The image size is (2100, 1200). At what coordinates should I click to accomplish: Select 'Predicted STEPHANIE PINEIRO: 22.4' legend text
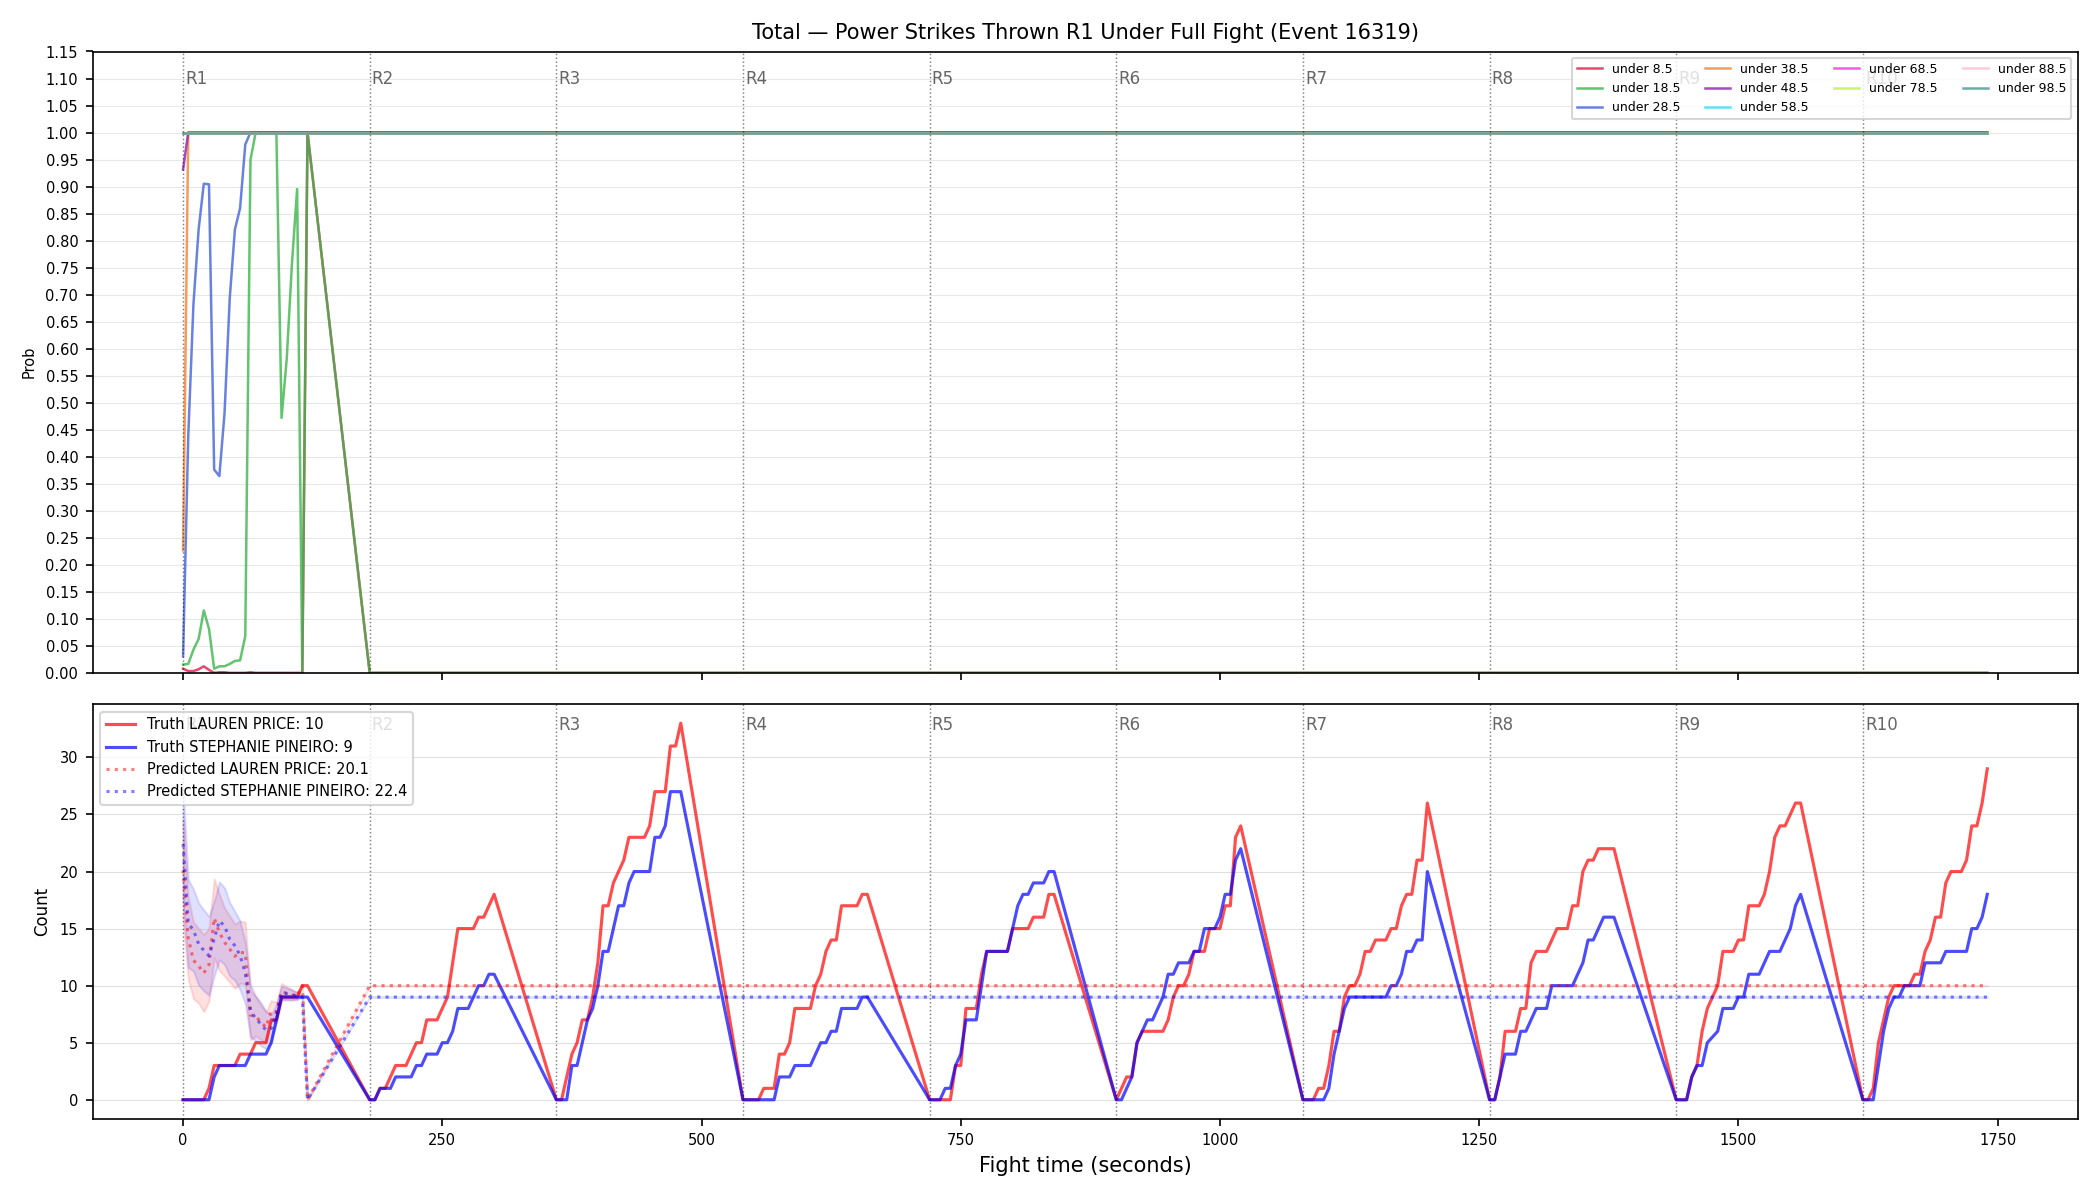277,791
